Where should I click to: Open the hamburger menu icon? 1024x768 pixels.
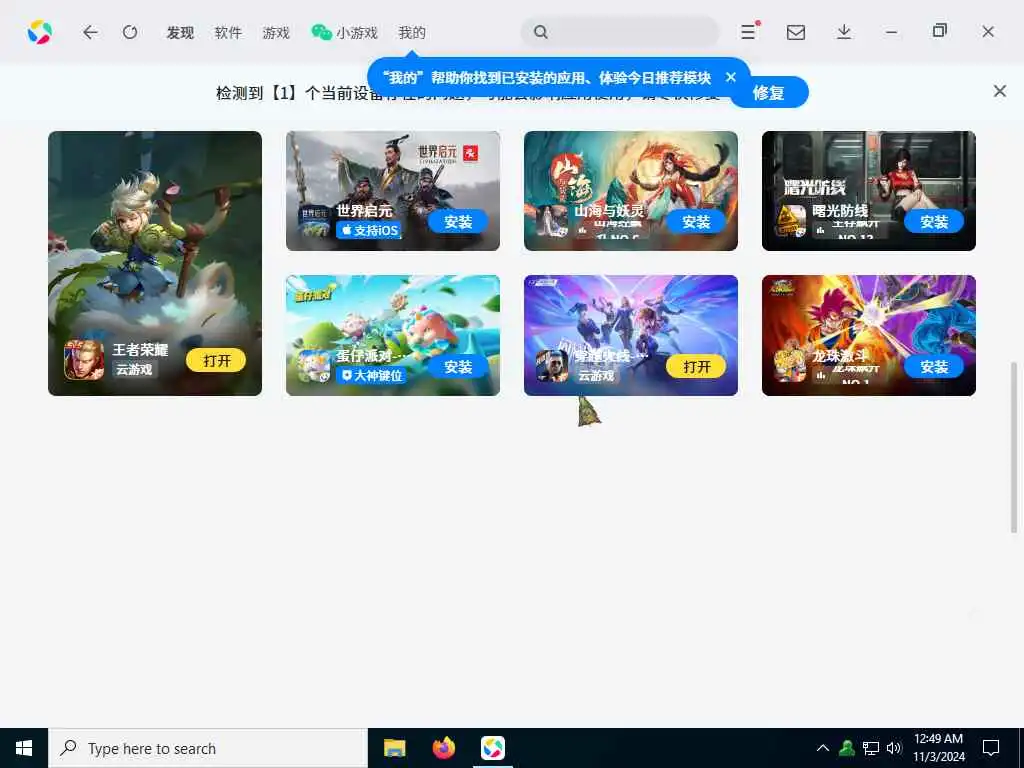point(749,31)
